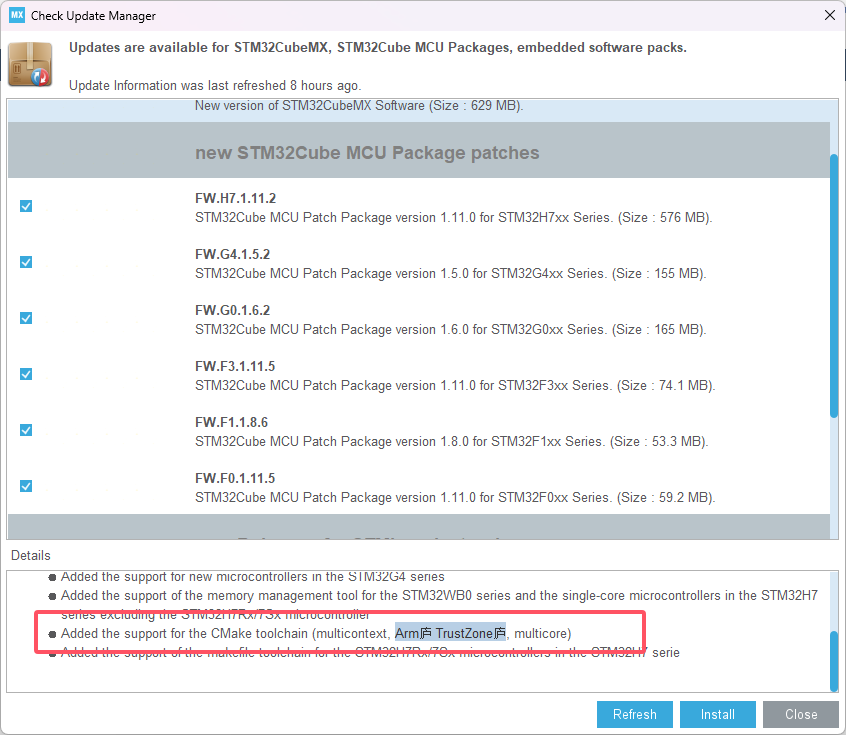The width and height of the screenshot is (846, 735).
Task: Click the MX application icon in title bar
Action: tap(17, 15)
